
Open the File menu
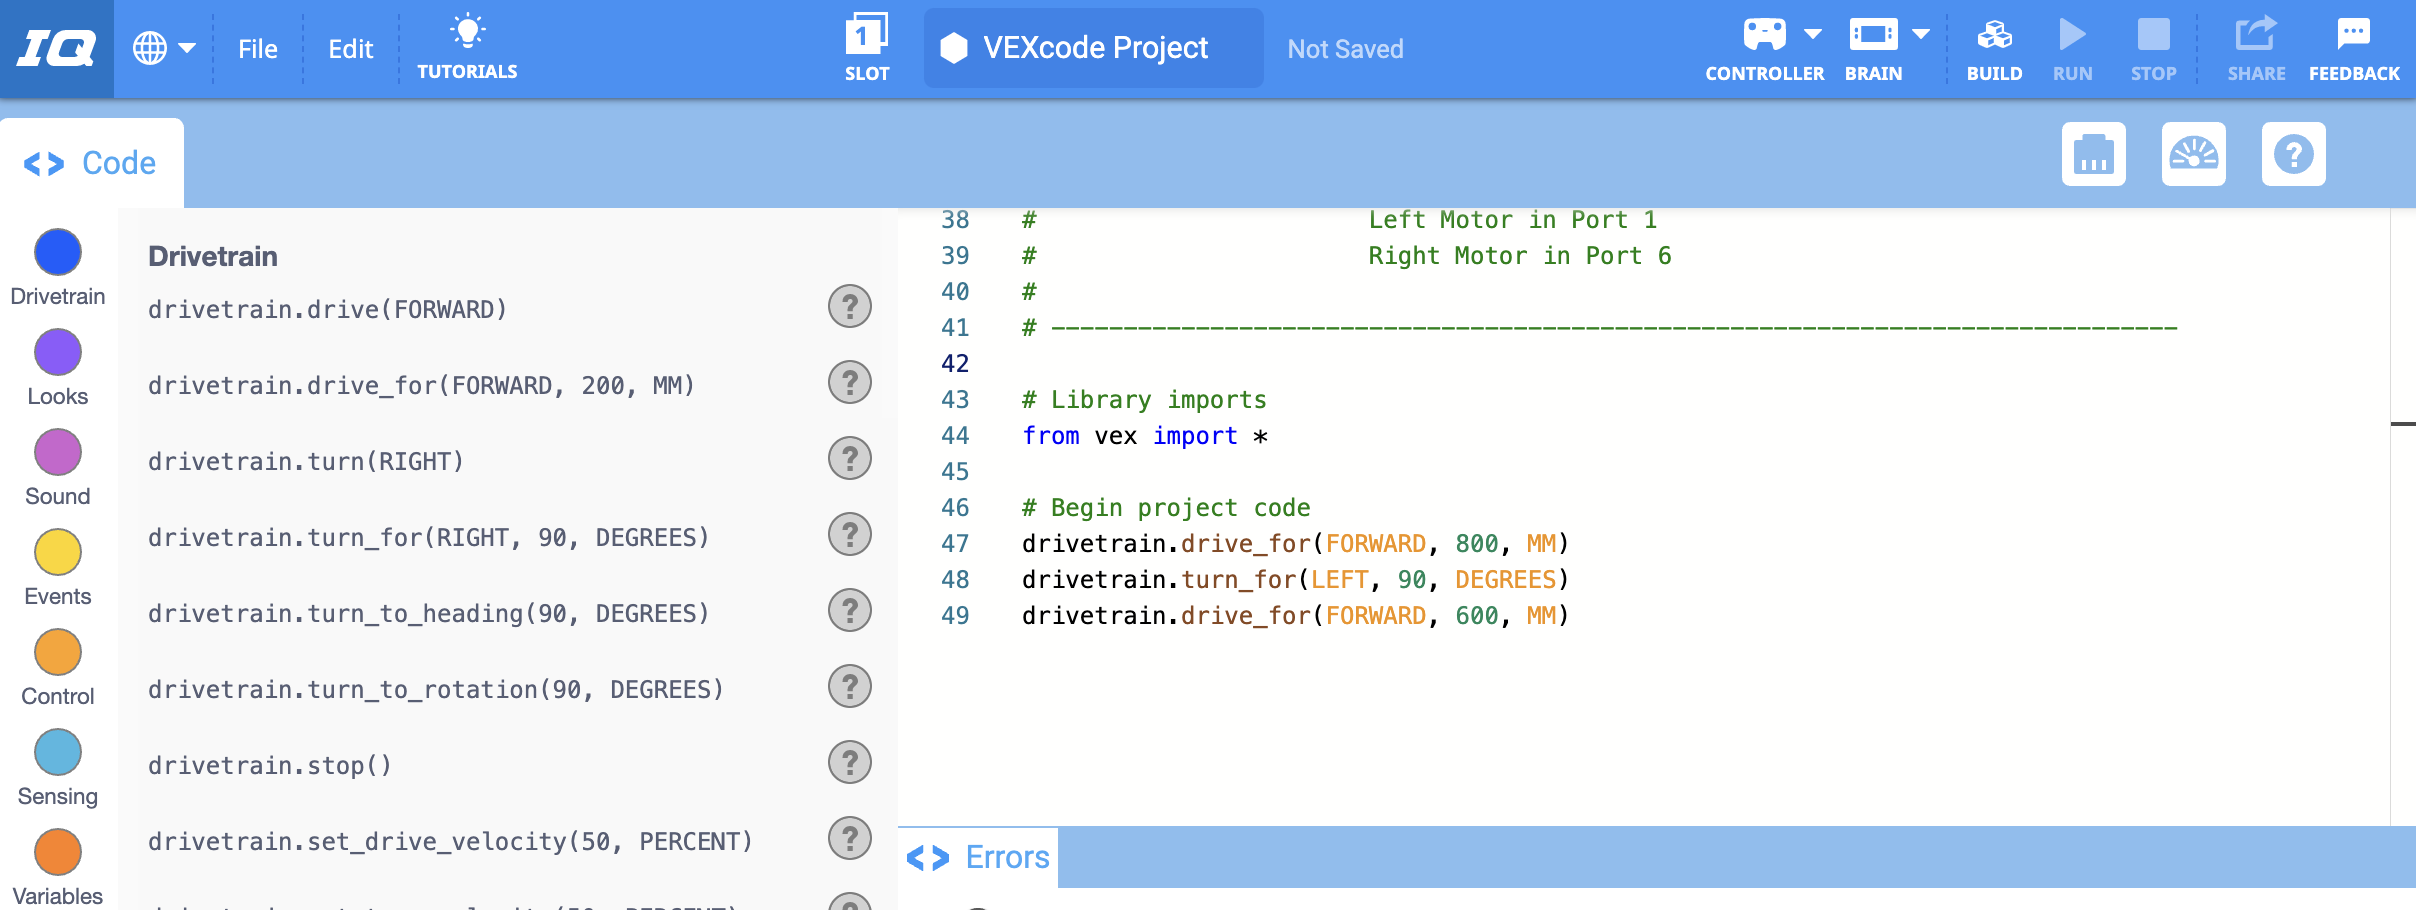257,48
